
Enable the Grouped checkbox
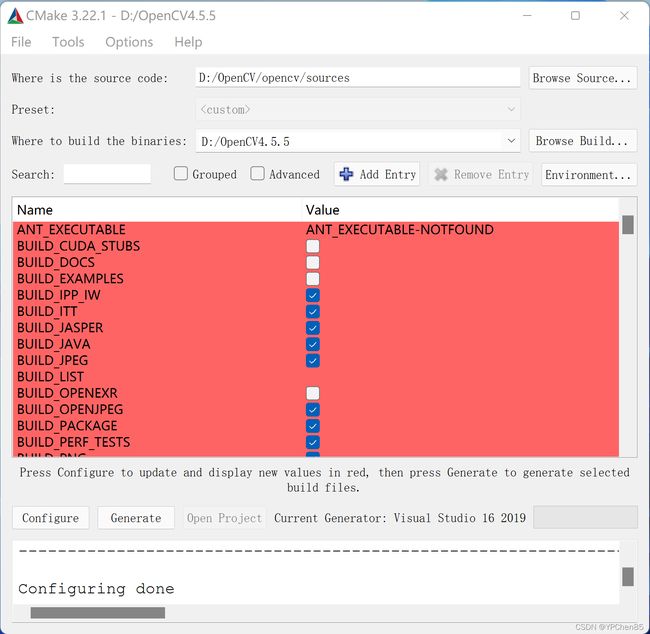pyautogui.click(x=181, y=173)
